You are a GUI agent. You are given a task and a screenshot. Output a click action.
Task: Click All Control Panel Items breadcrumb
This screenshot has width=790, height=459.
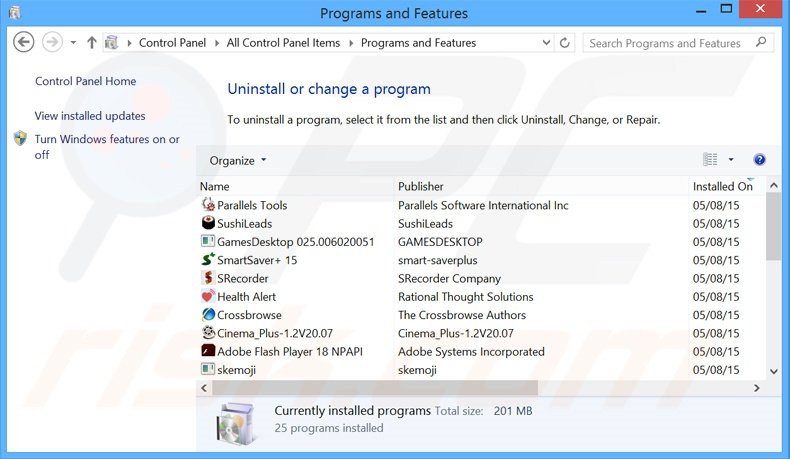(x=283, y=43)
